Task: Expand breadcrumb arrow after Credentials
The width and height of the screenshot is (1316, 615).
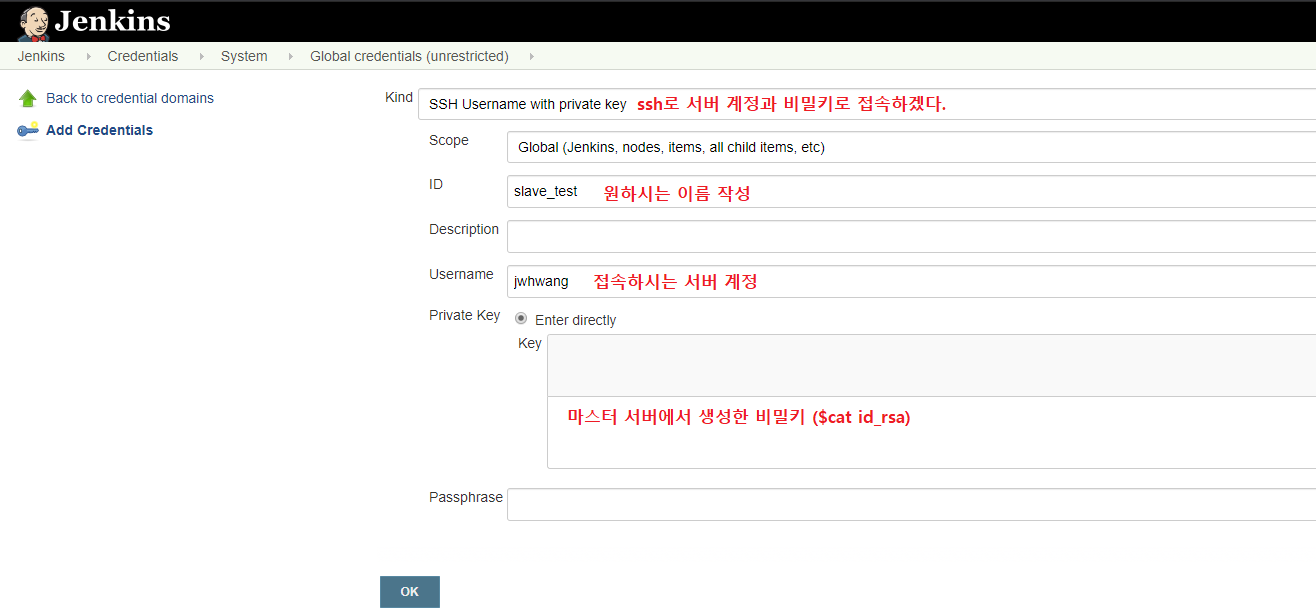Action: point(201,56)
